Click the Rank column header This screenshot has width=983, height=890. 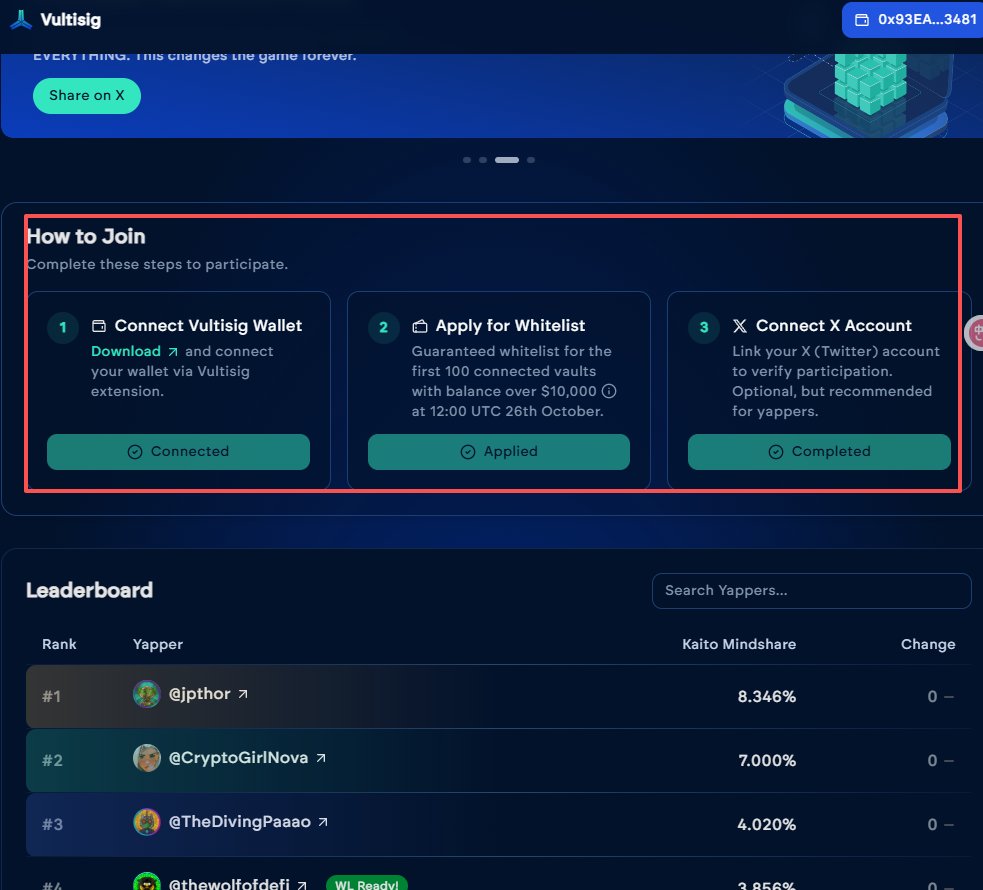(x=59, y=644)
